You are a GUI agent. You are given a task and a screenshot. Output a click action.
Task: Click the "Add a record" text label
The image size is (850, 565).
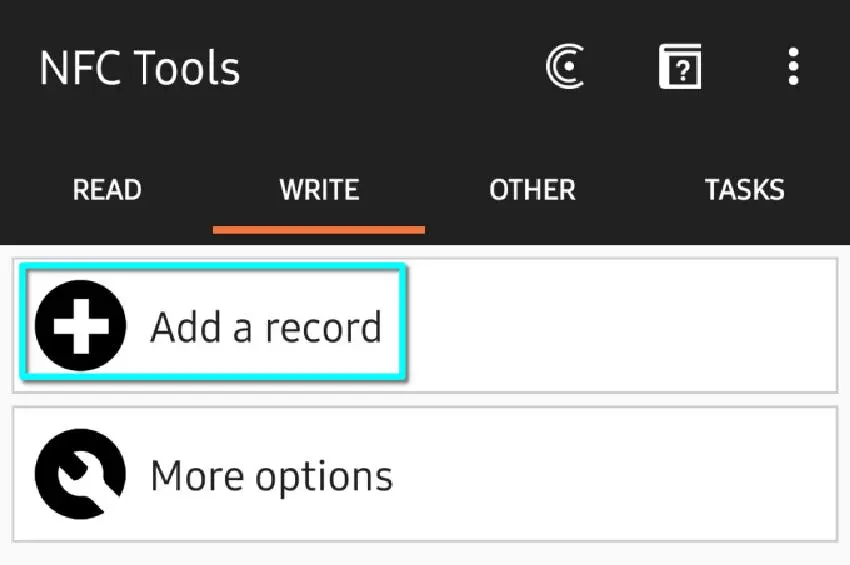(266, 327)
